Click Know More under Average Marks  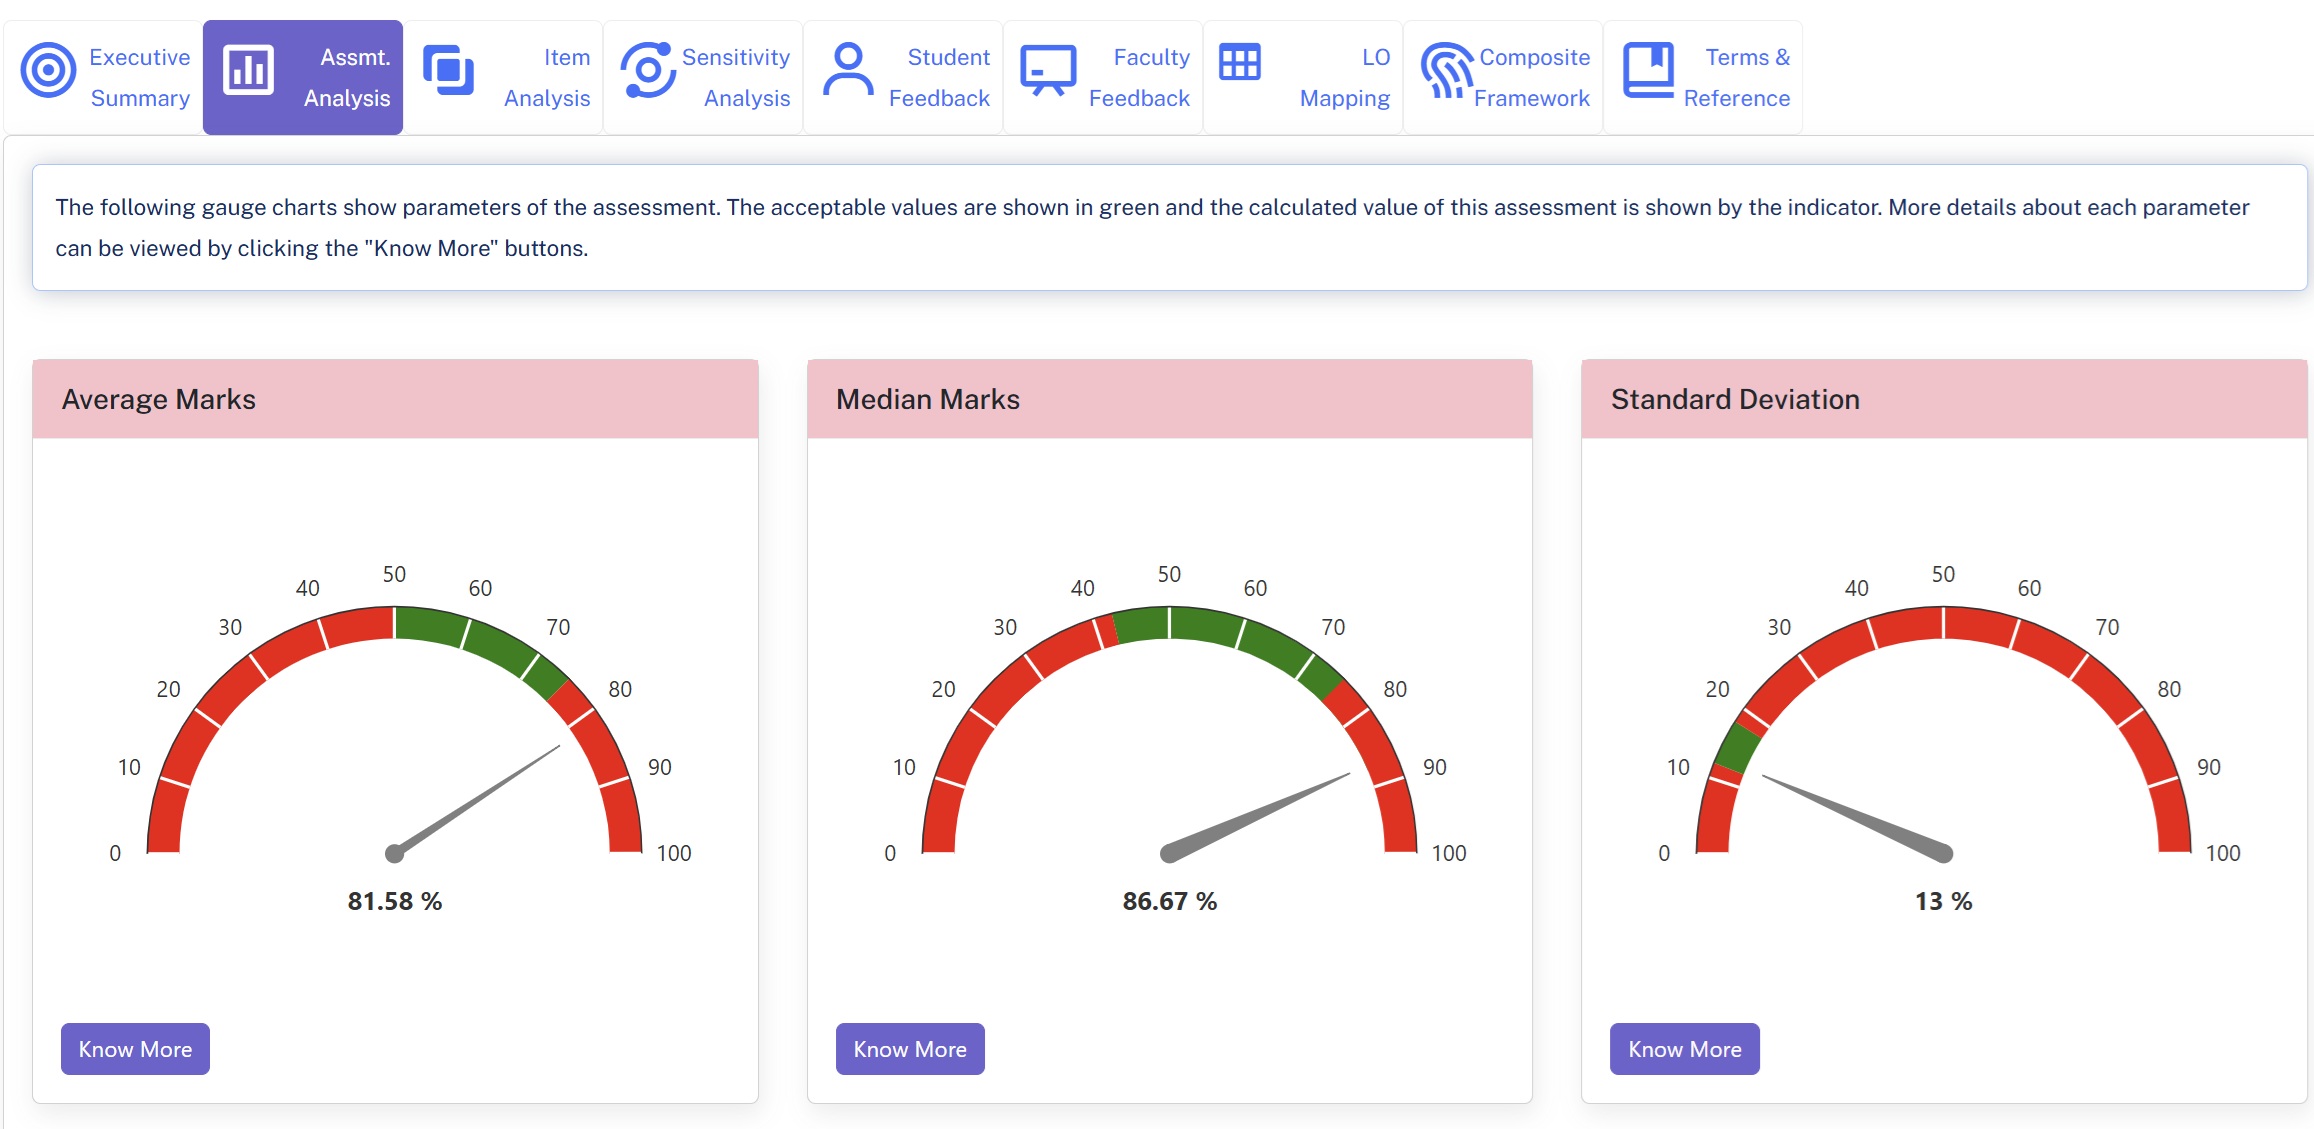[135, 1049]
